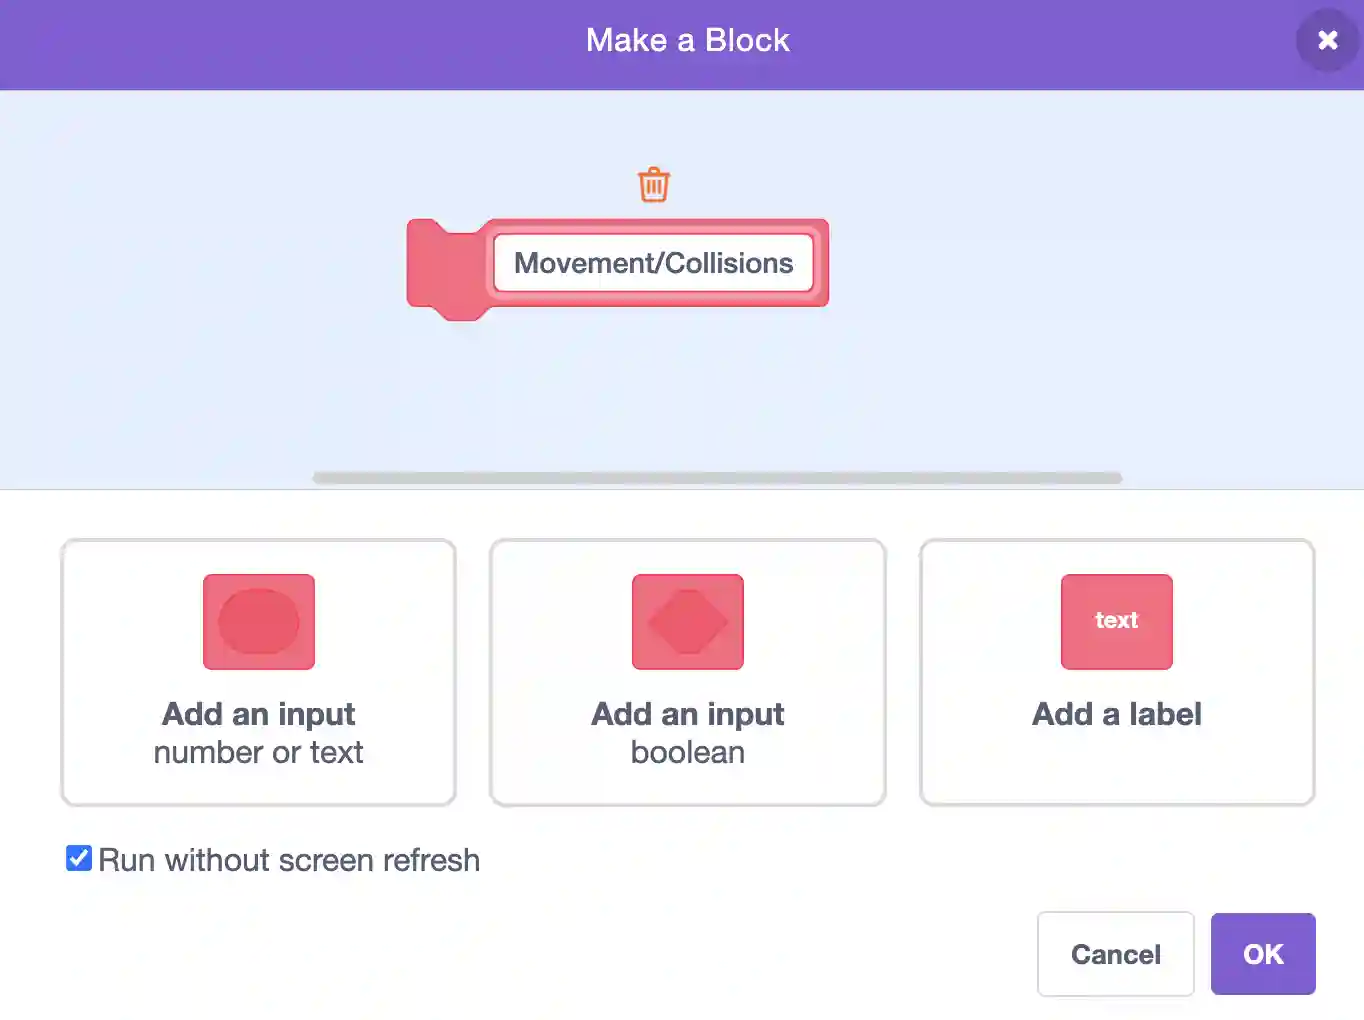Click the horizontal scrollbar under the block preview
This screenshot has height=1020, width=1364.
[717, 478]
